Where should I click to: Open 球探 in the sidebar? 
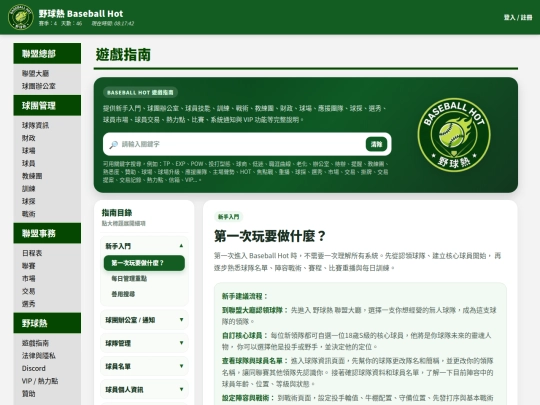(x=29, y=201)
